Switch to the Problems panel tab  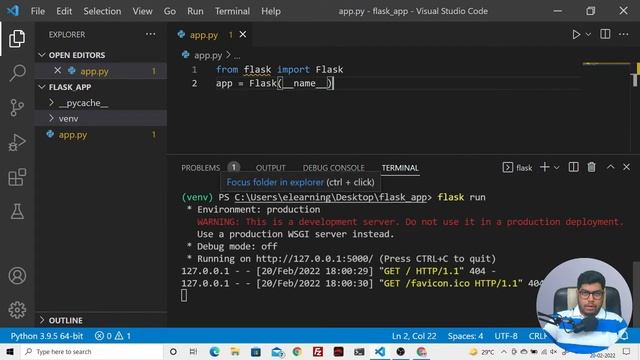pos(200,168)
